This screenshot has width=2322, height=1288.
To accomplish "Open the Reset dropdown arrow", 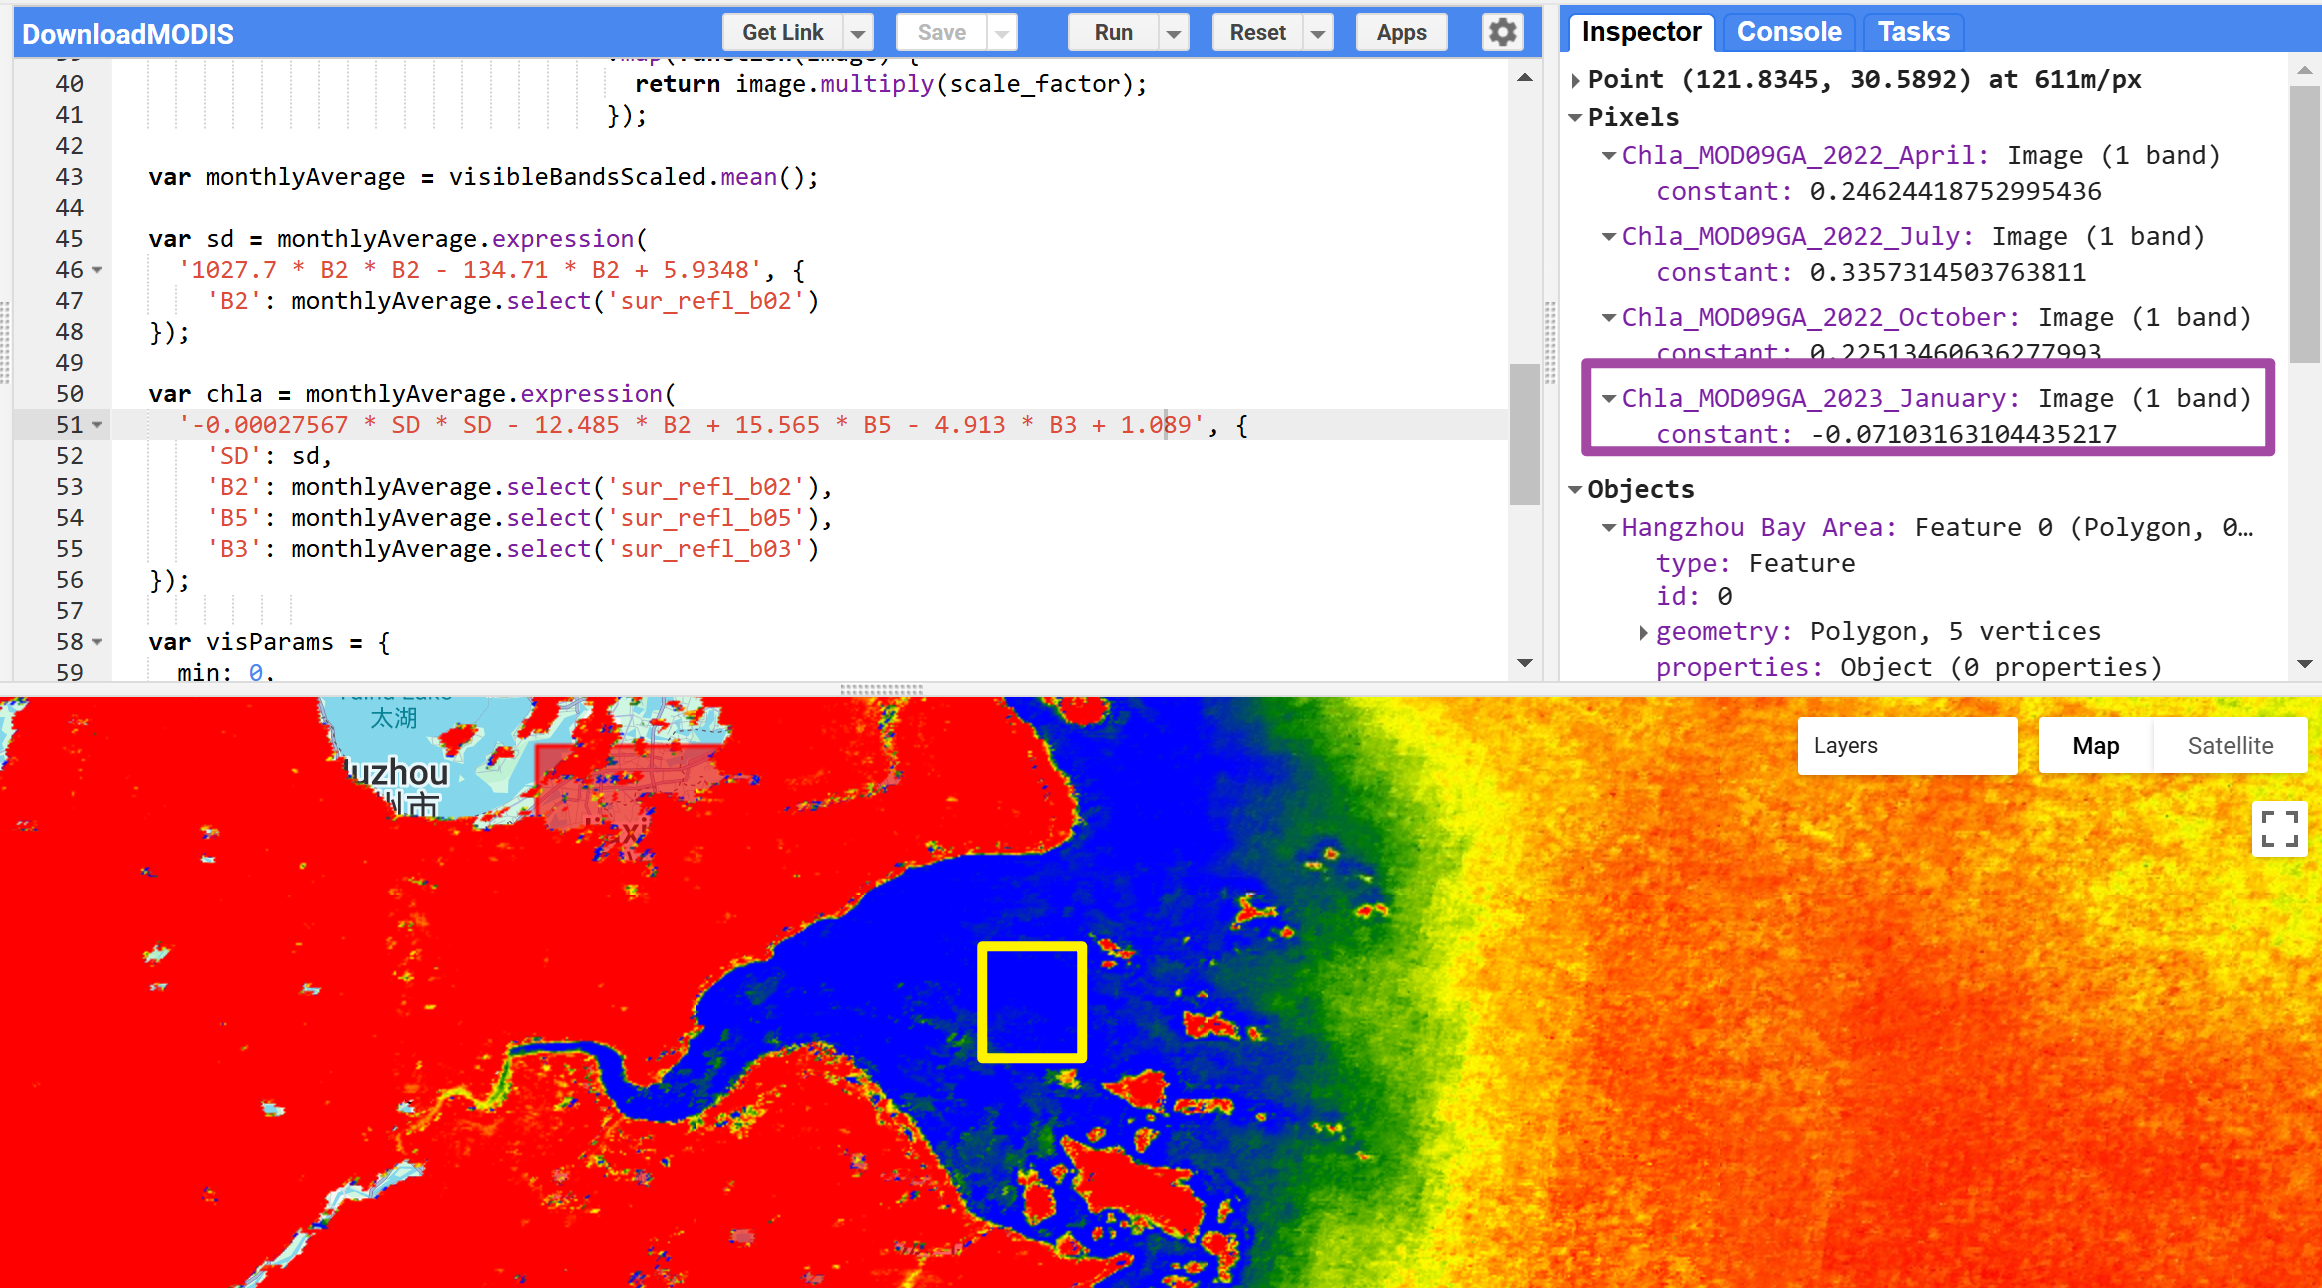I will pos(1318,33).
